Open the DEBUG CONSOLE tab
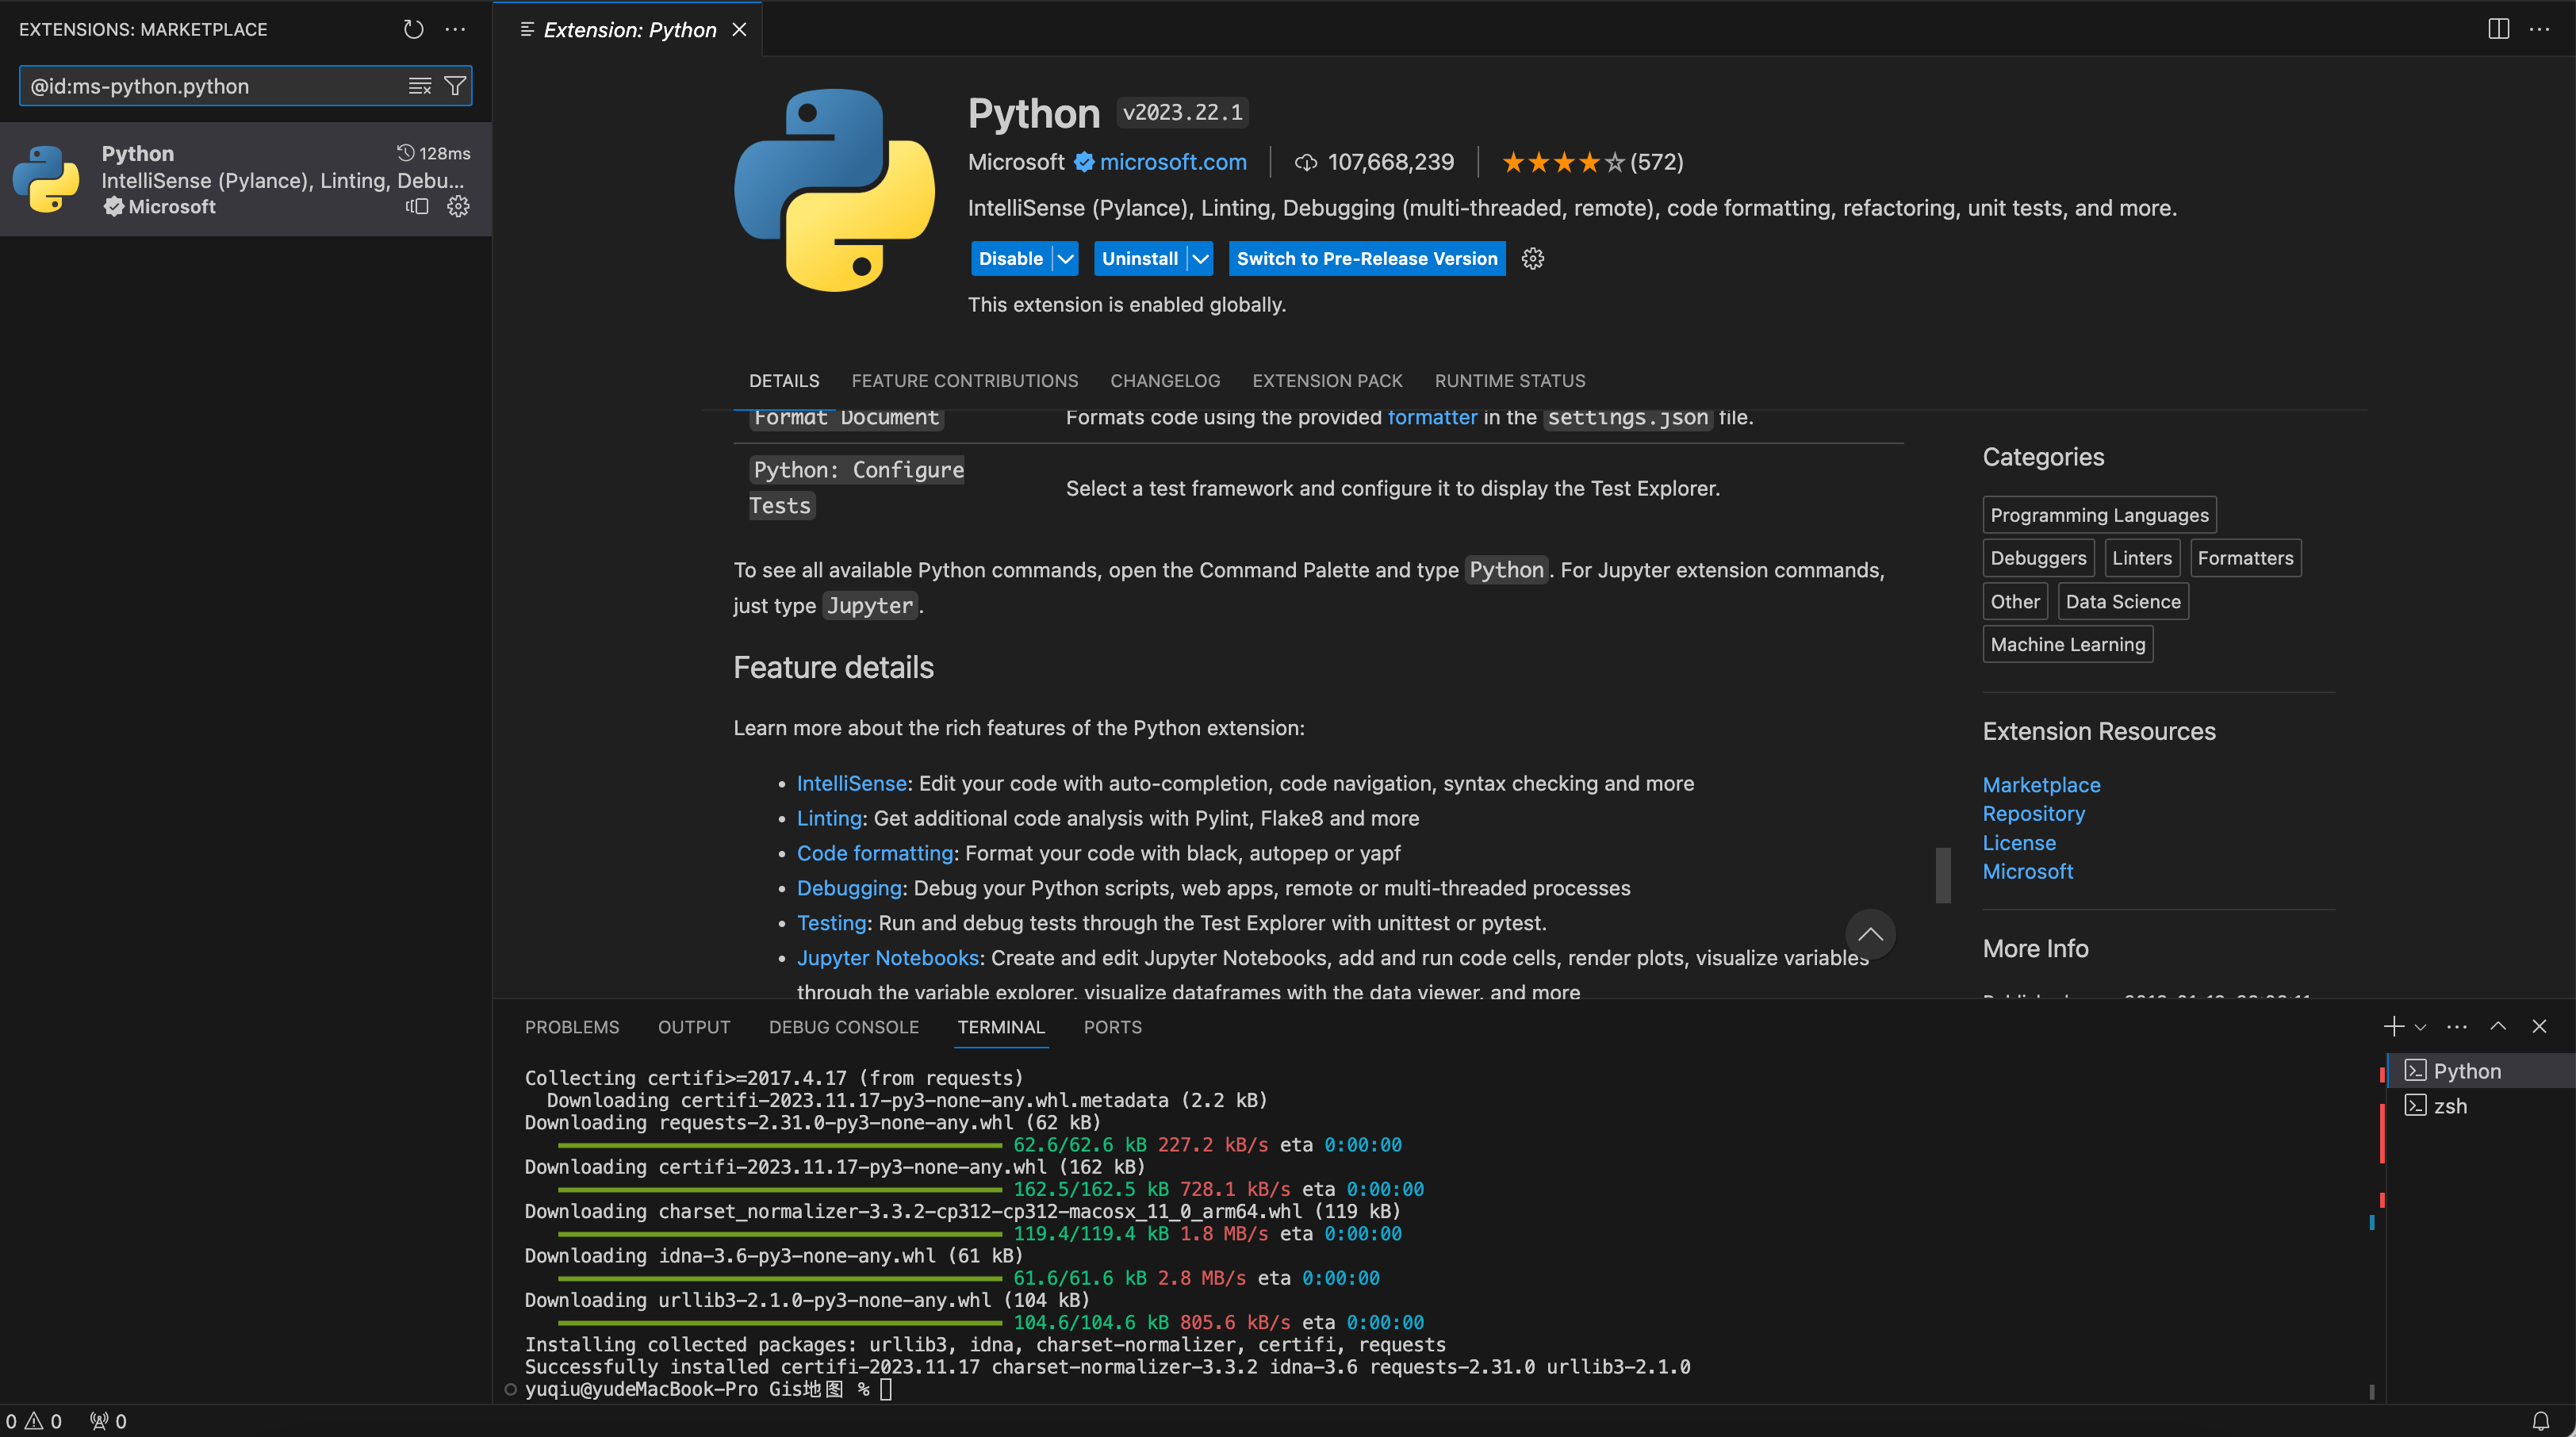The height and width of the screenshot is (1437, 2576). pos(843,1027)
